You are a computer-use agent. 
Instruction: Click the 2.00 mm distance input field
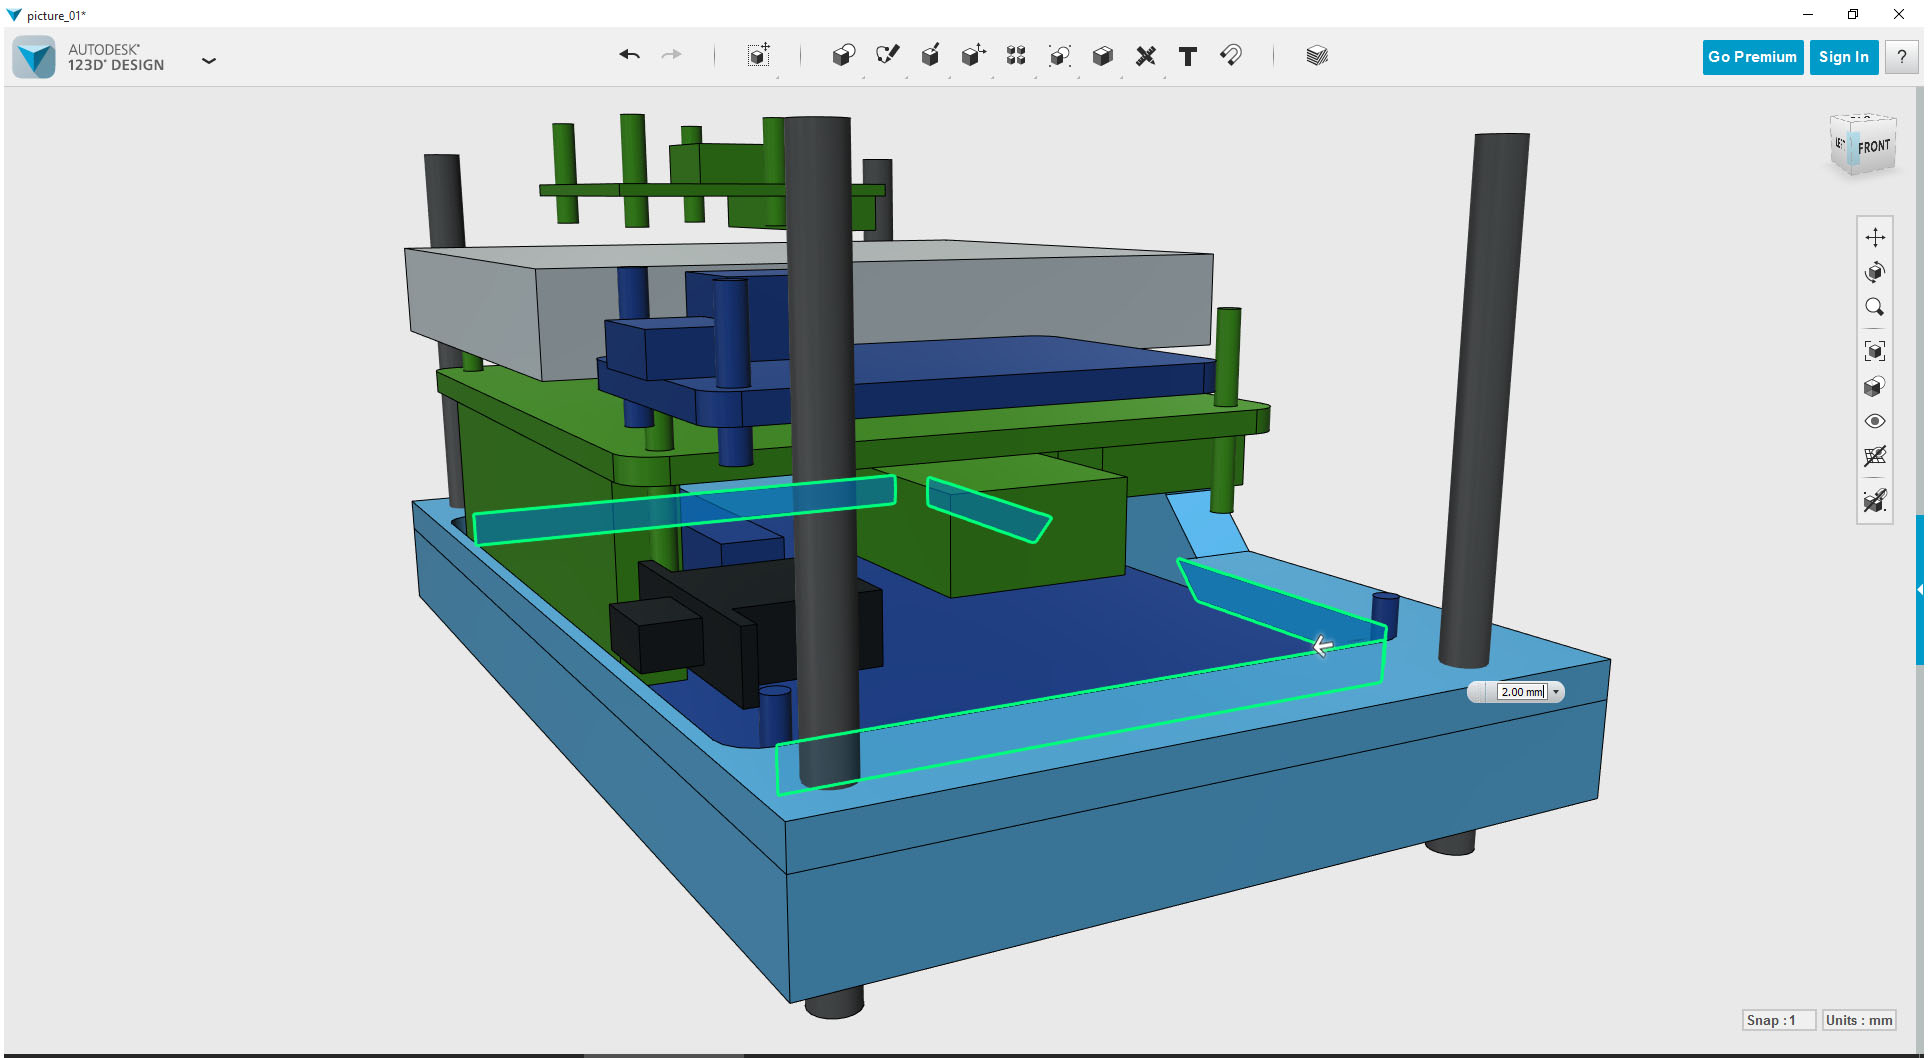(1522, 692)
